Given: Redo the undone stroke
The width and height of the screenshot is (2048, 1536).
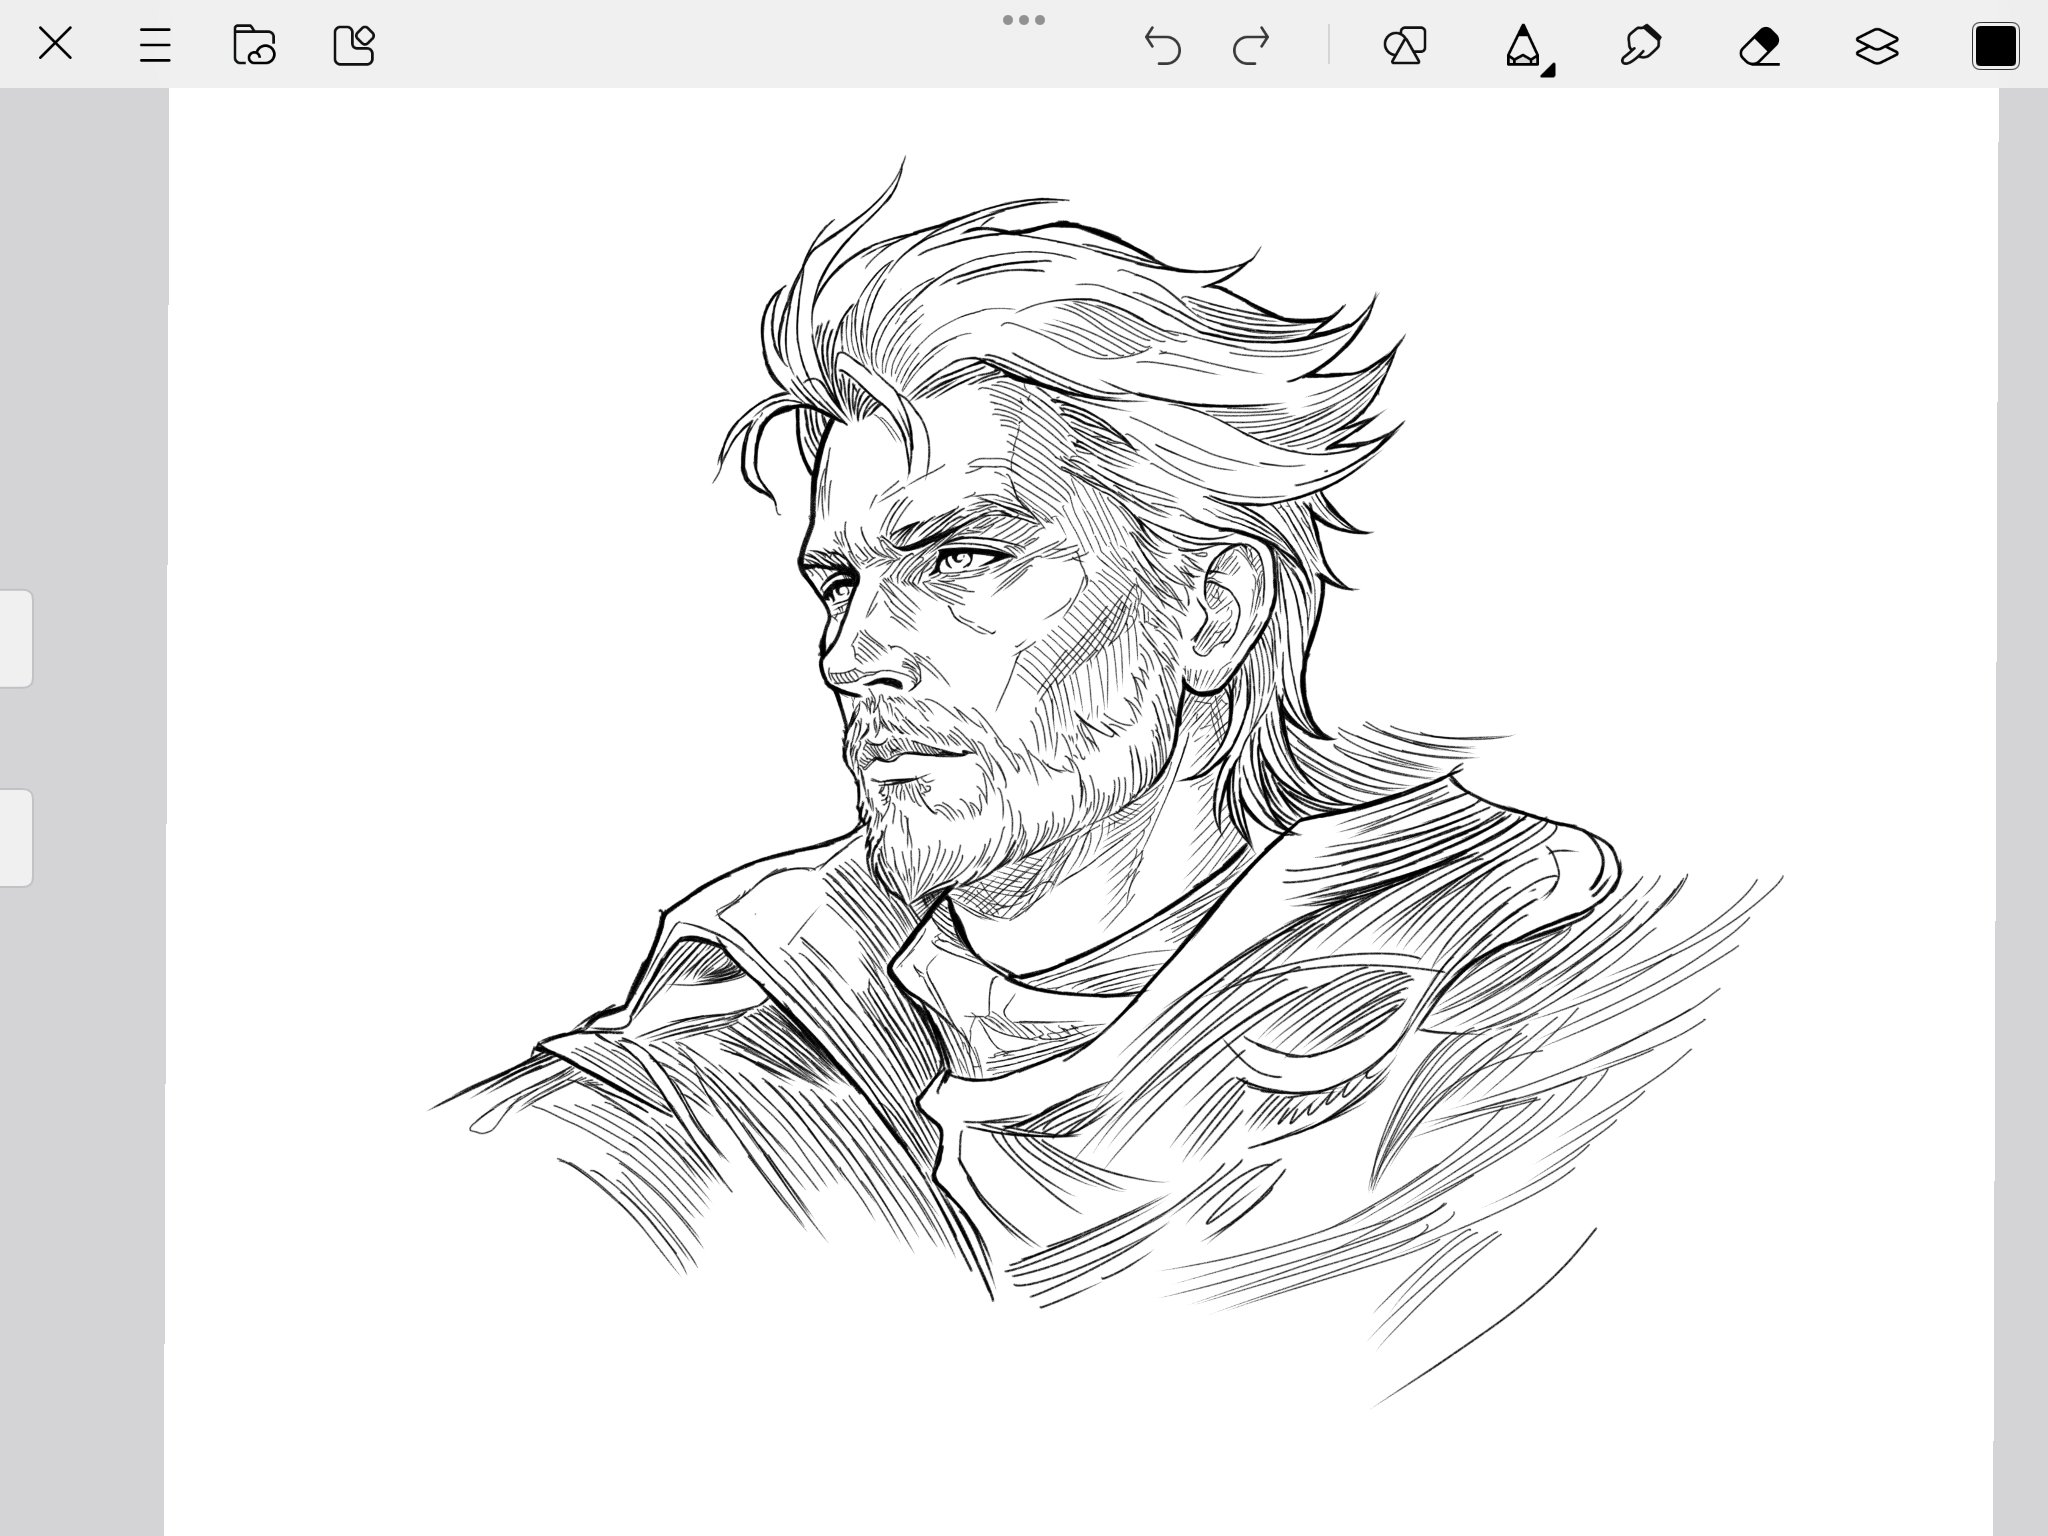Looking at the screenshot, I should coord(1251,46).
